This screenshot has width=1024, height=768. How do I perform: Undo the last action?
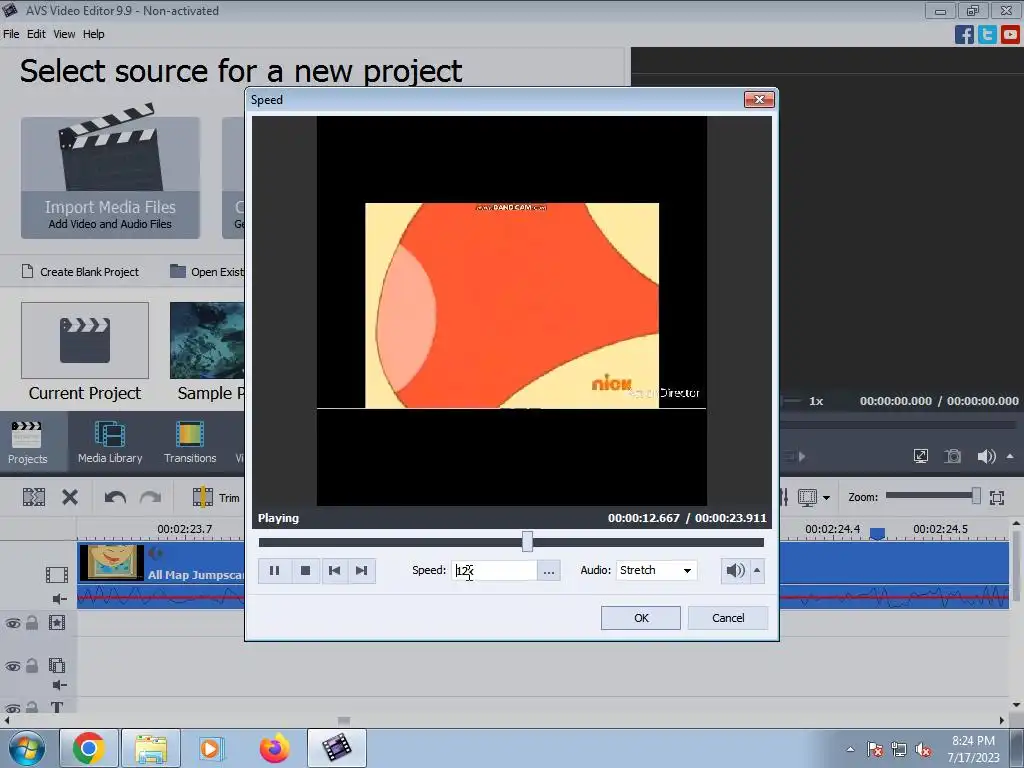point(115,498)
